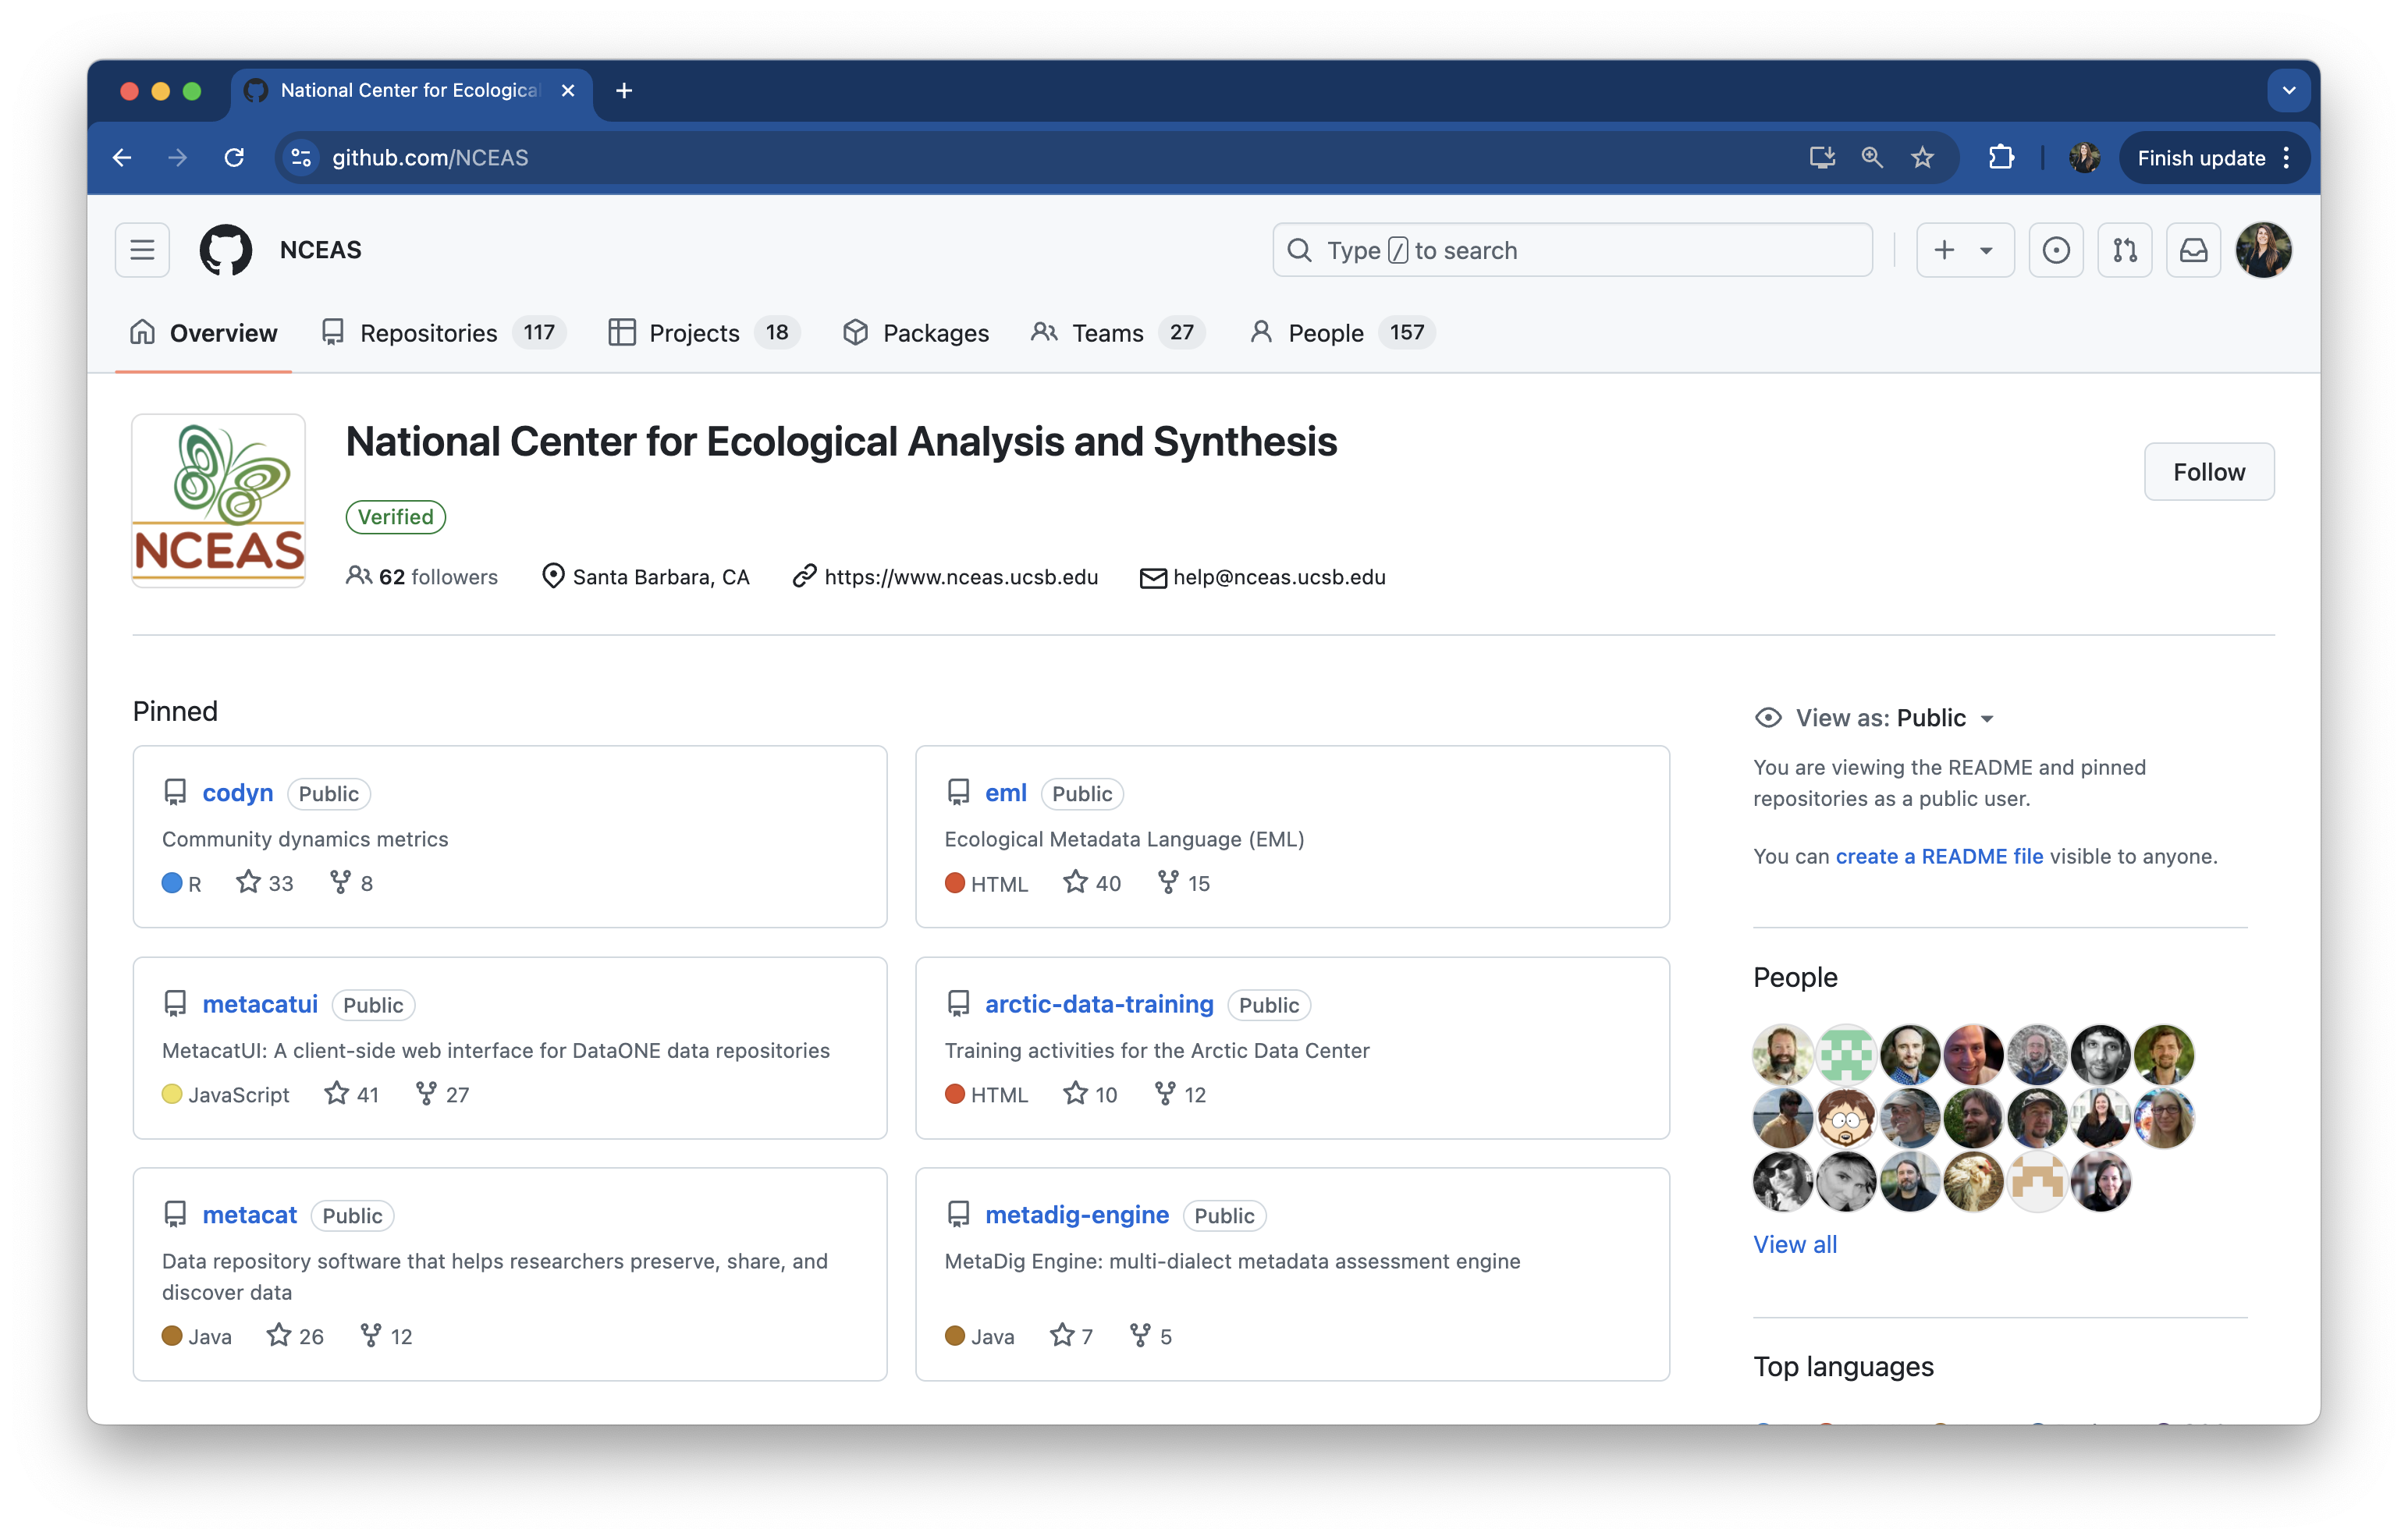Toggle the Follow button for NCEAS
The width and height of the screenshot is (2408, 1540).
(x=2208, y=472)
